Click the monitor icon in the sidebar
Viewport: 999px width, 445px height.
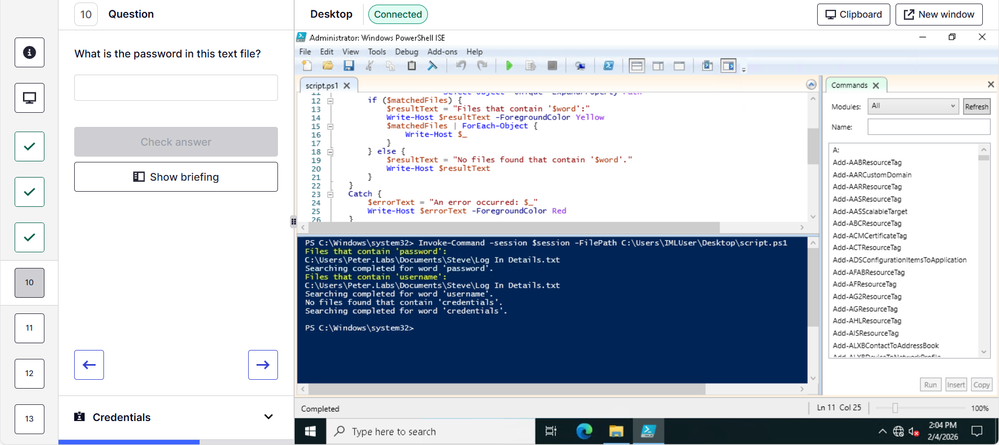coord(29,98)
